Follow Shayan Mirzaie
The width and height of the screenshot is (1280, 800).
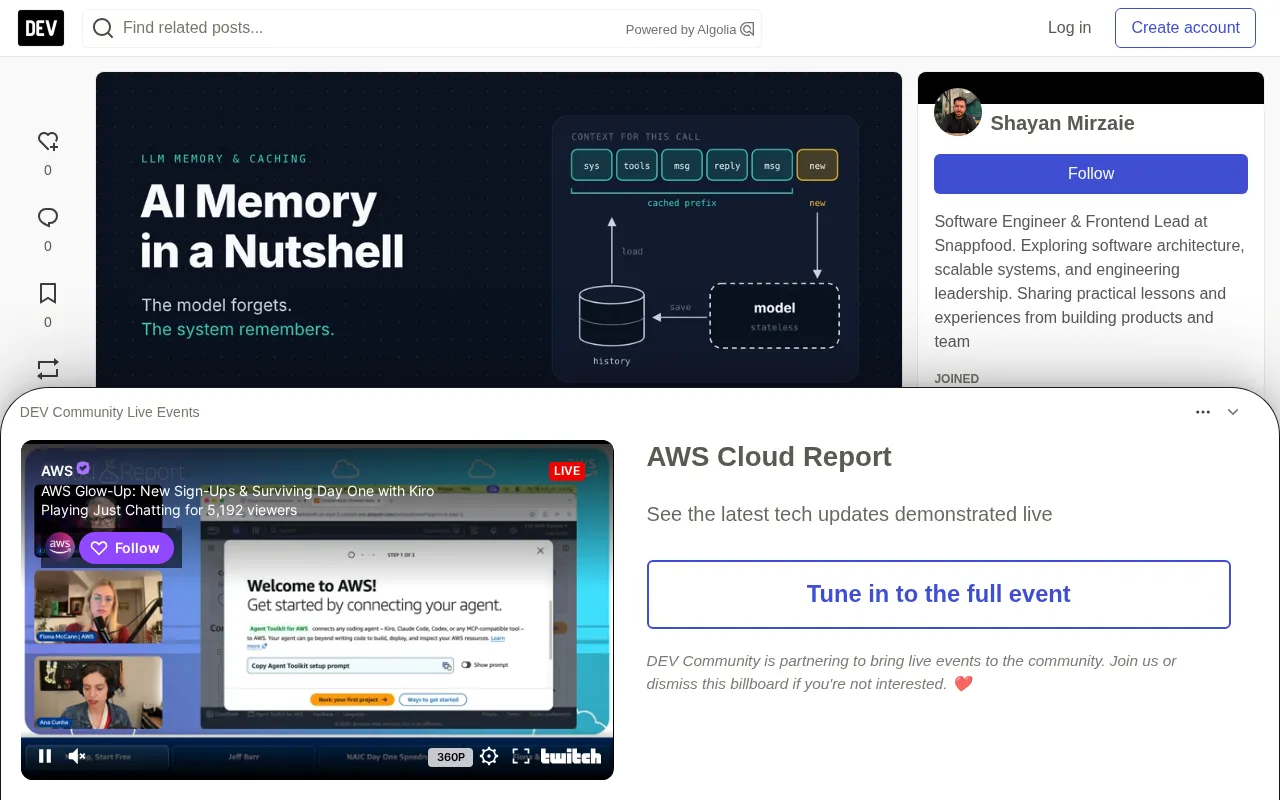pyautogui.click(x=1091, y=174)
